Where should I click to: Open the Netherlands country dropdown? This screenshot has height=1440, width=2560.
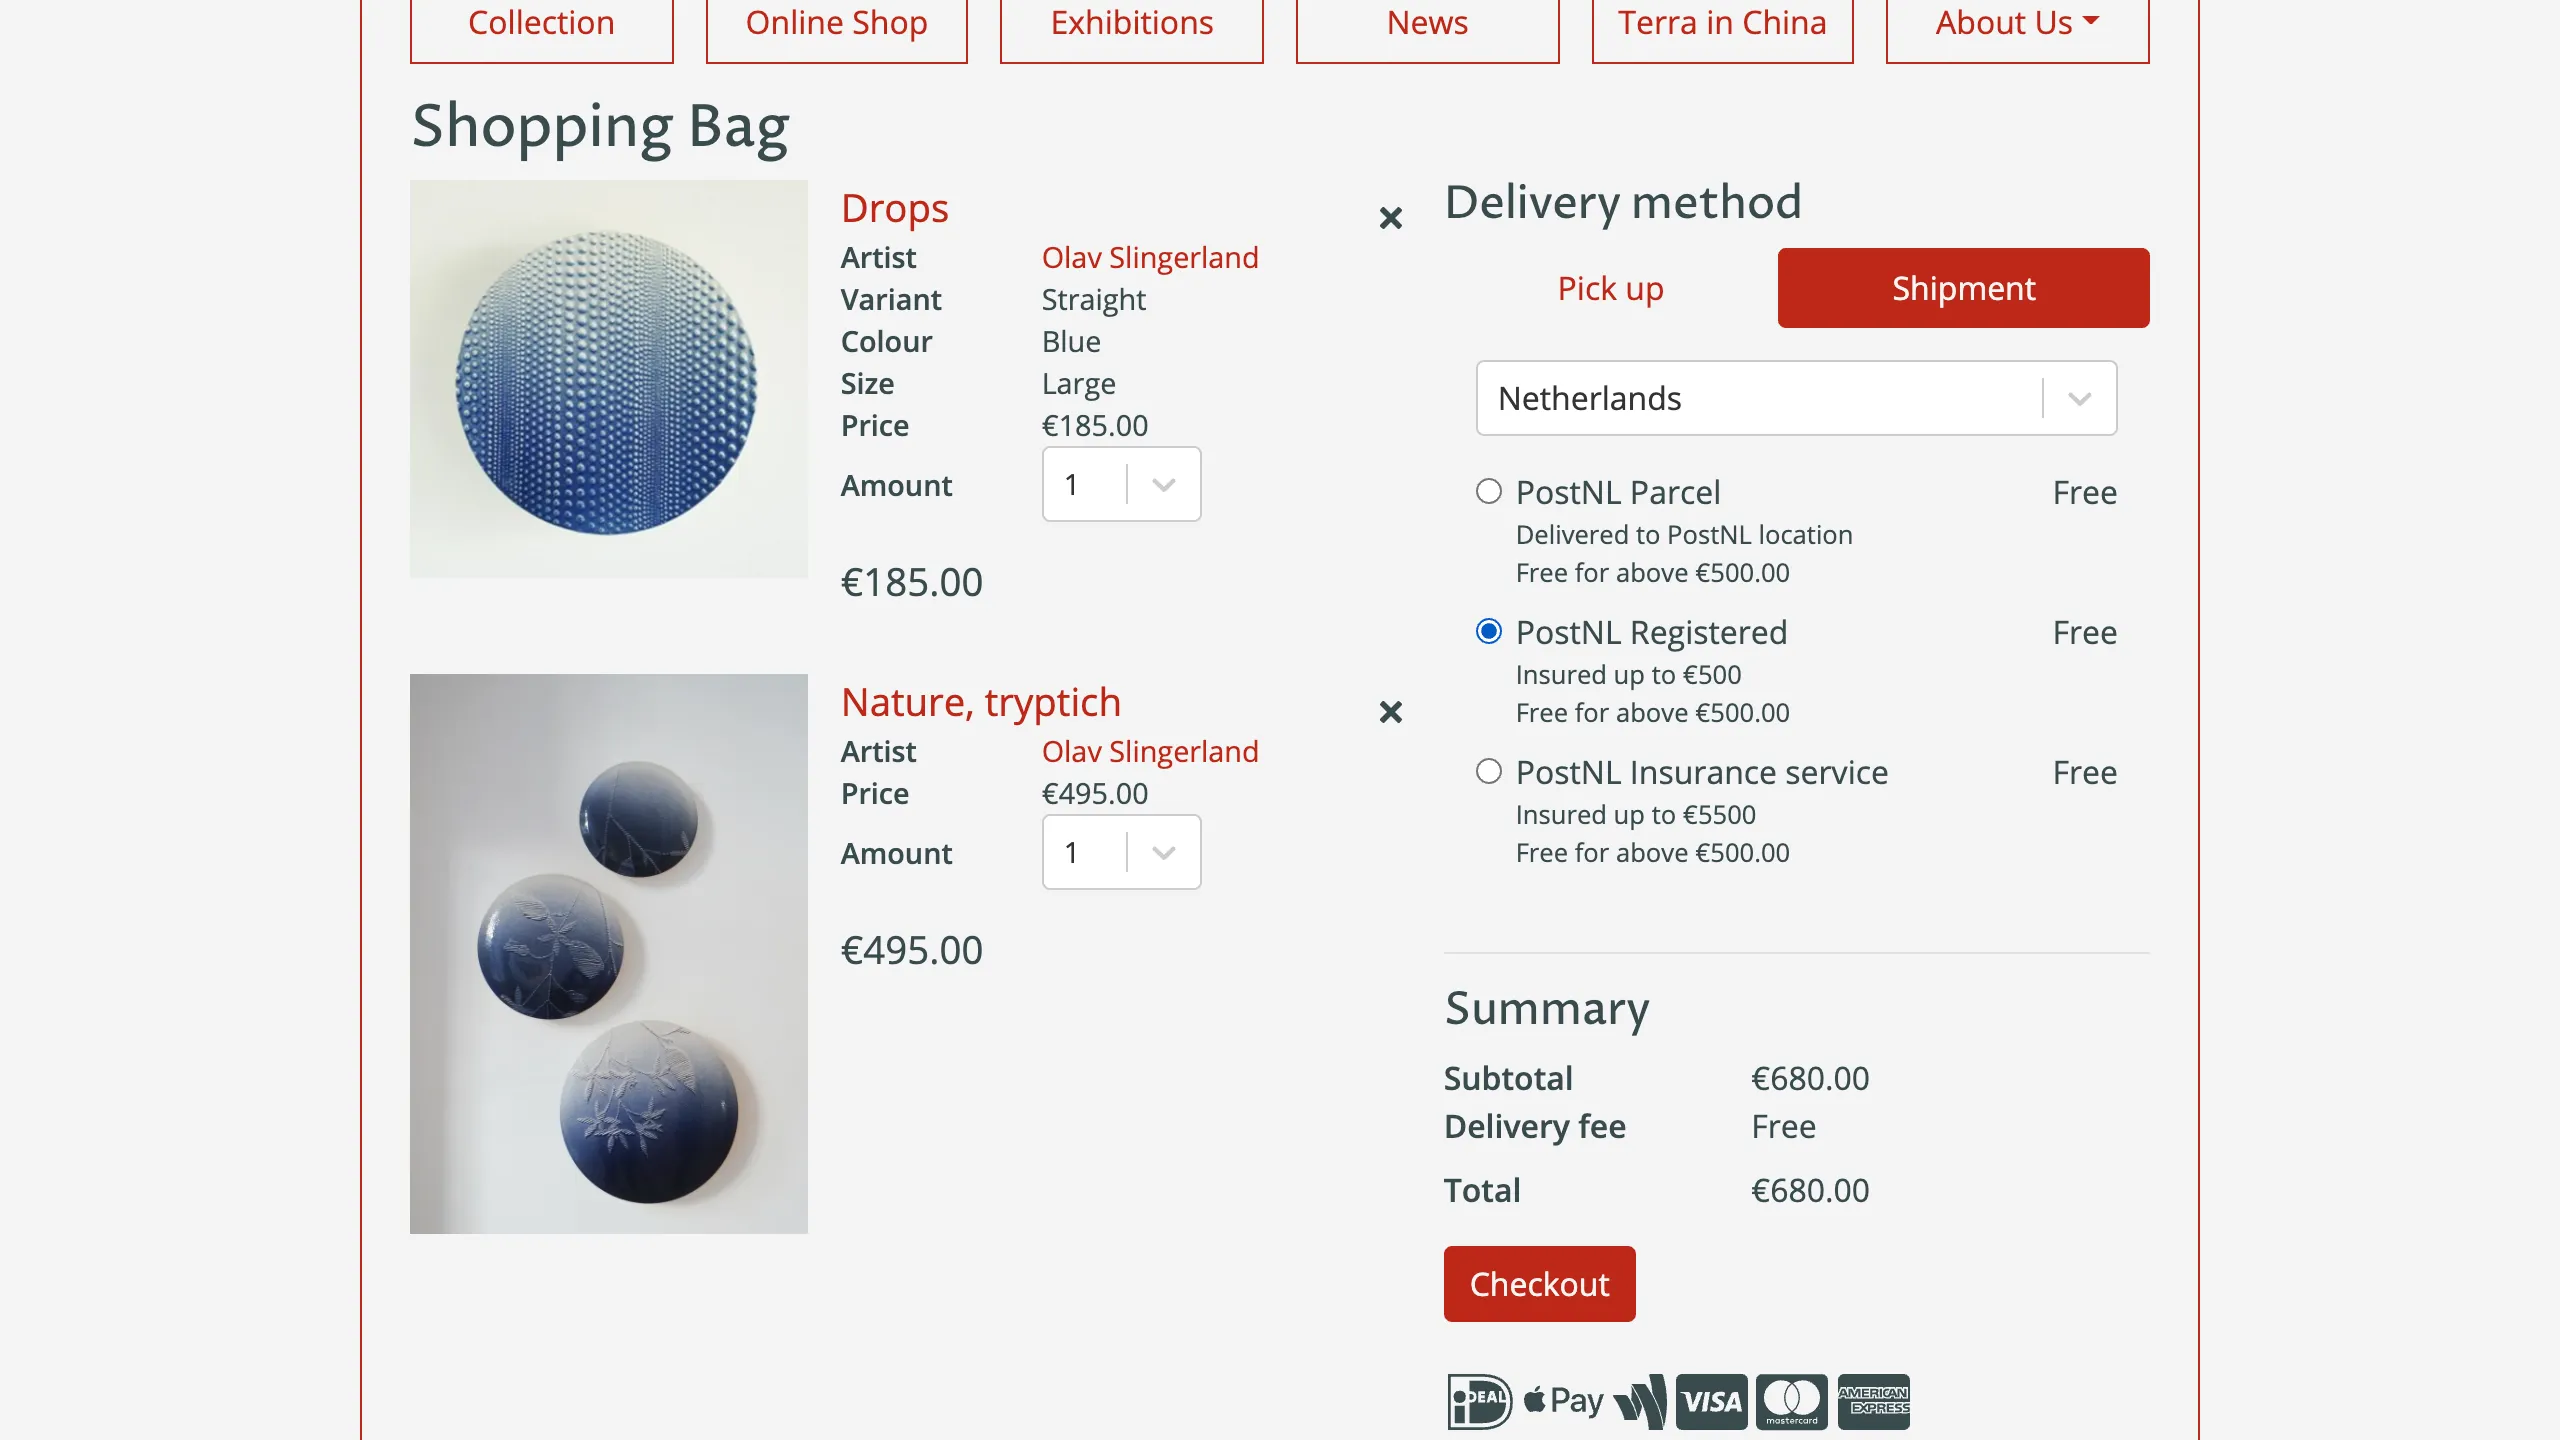click(1796, 398)
